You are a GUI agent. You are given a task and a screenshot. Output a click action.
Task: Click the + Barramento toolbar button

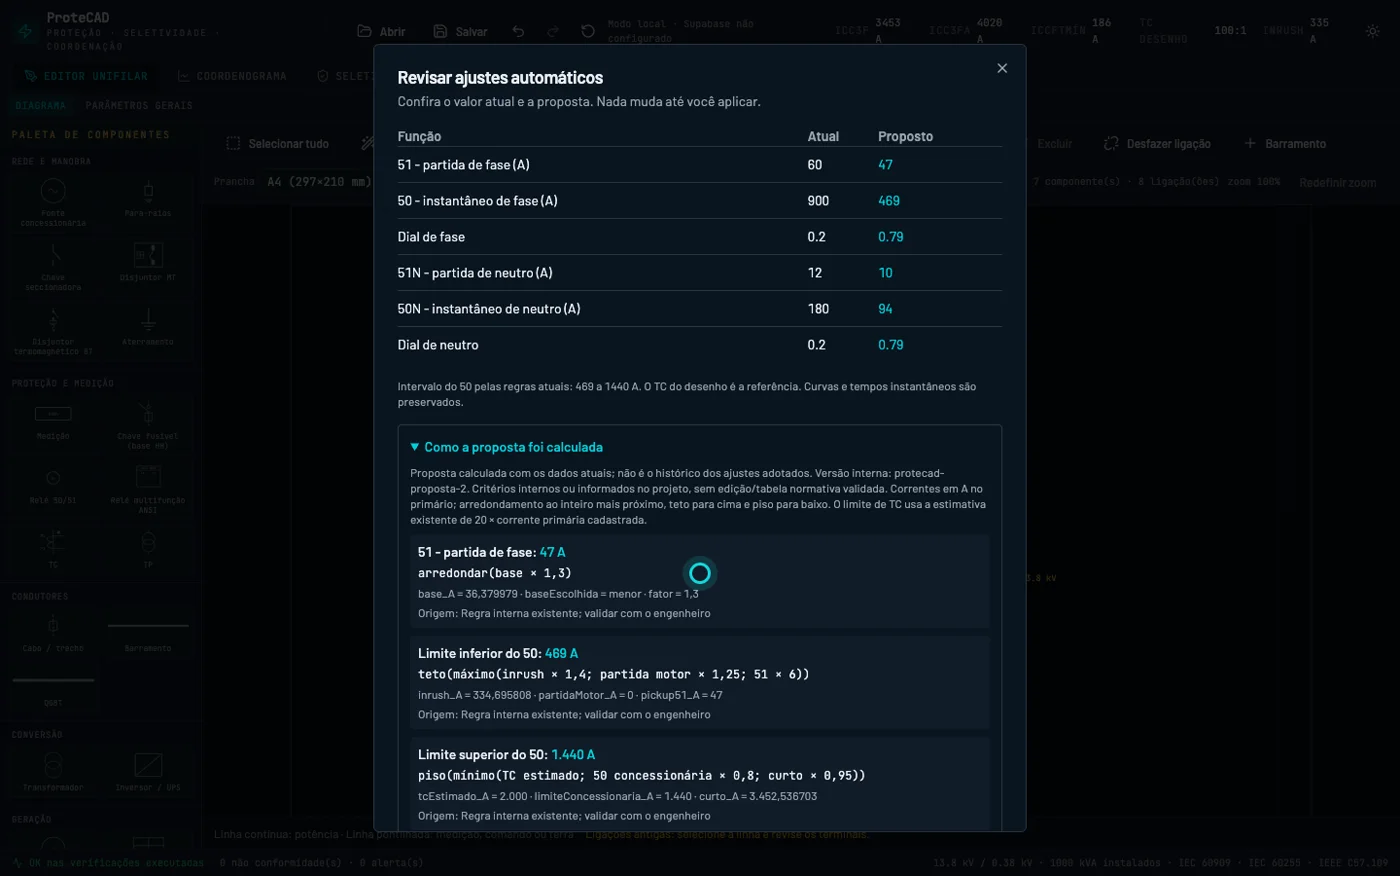pyautogui.click(x=1285, y=143)
